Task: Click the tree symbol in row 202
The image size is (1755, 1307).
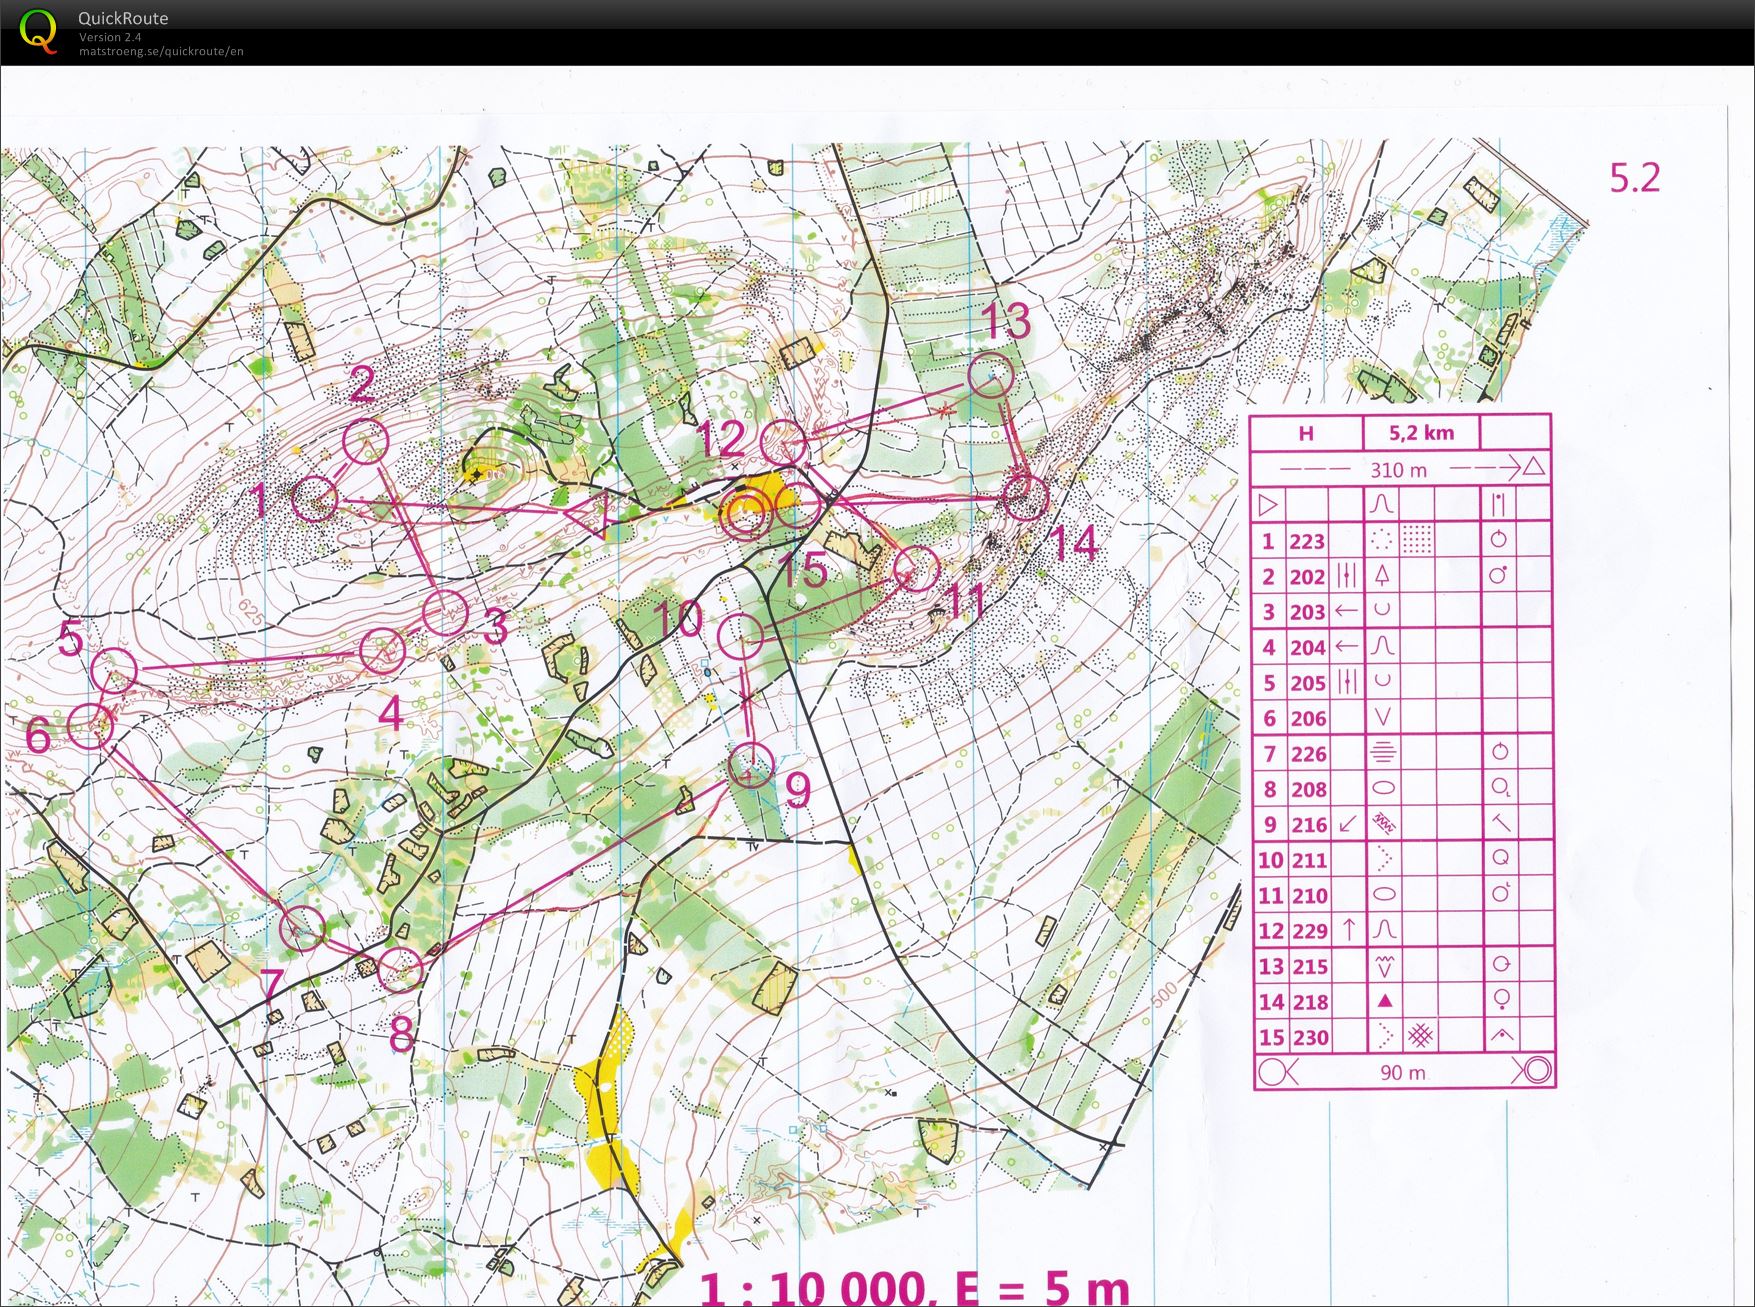Action: (1383, 575)
